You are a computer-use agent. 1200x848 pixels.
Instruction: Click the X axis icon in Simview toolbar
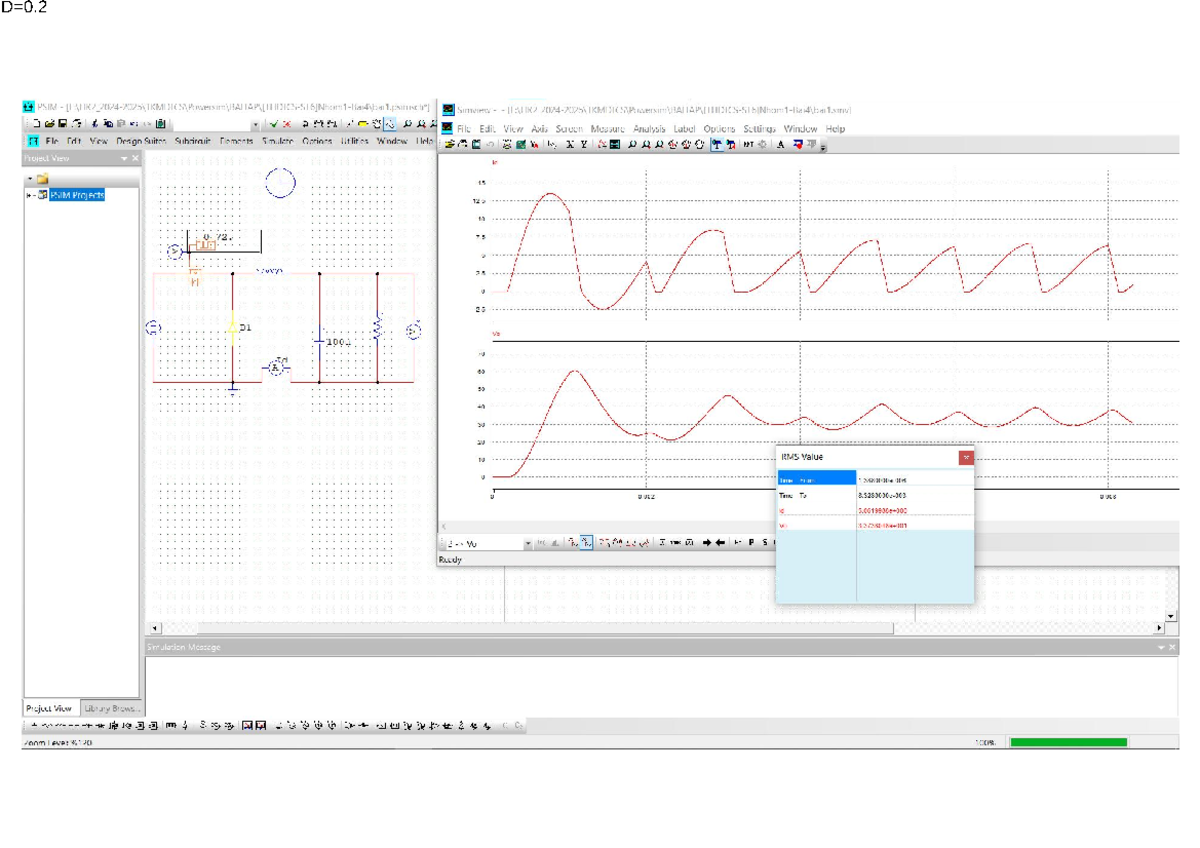pos(570,144)
